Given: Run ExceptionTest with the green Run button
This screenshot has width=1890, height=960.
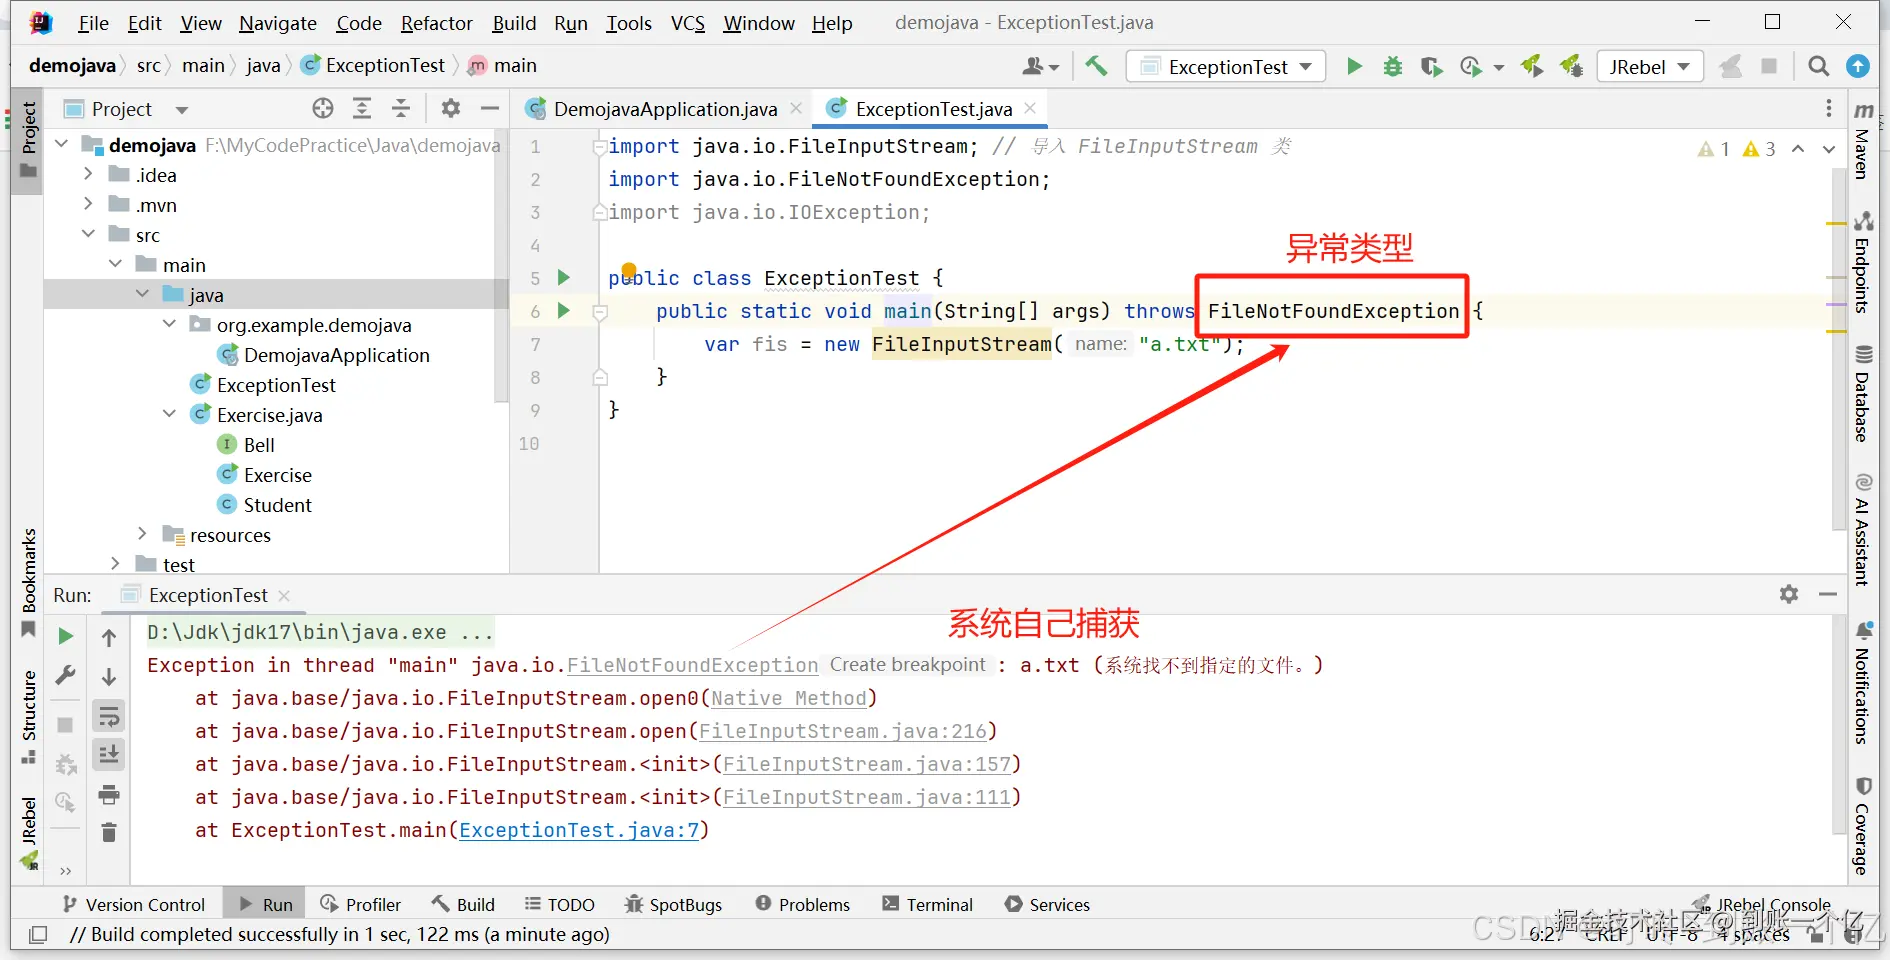Looking at the screenshot, I should tap(1354, 66).
